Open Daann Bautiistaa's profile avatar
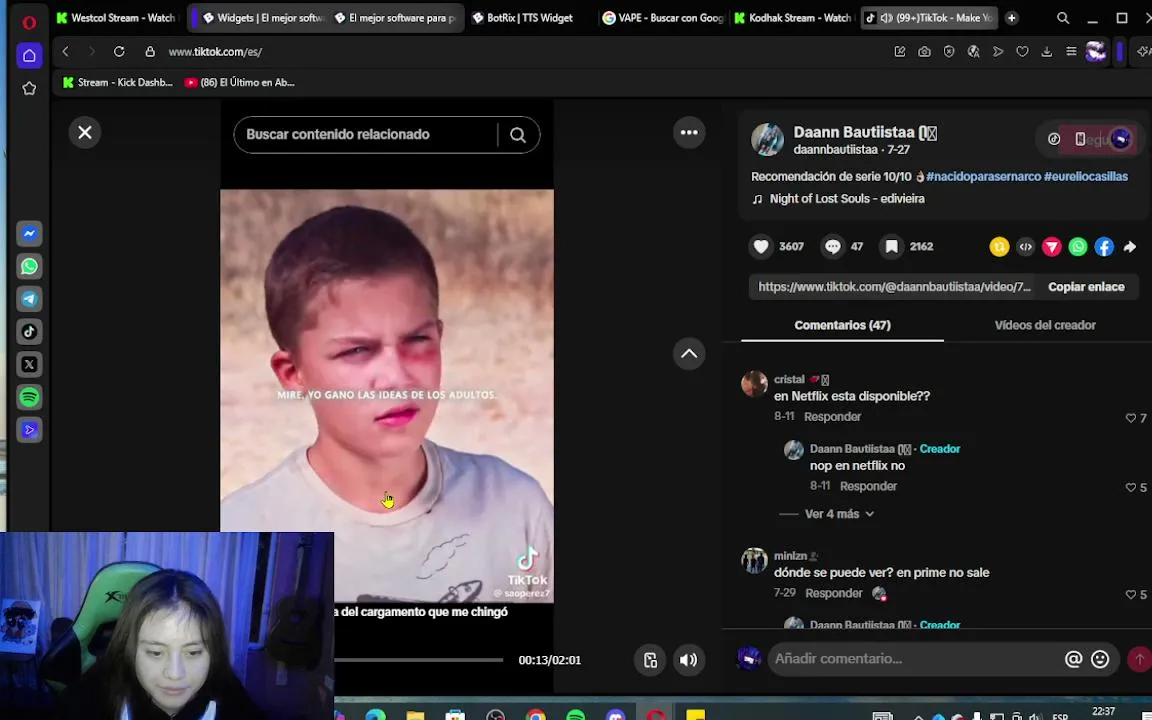Viewport: 1152px width, 720px height. click(767, 139)
